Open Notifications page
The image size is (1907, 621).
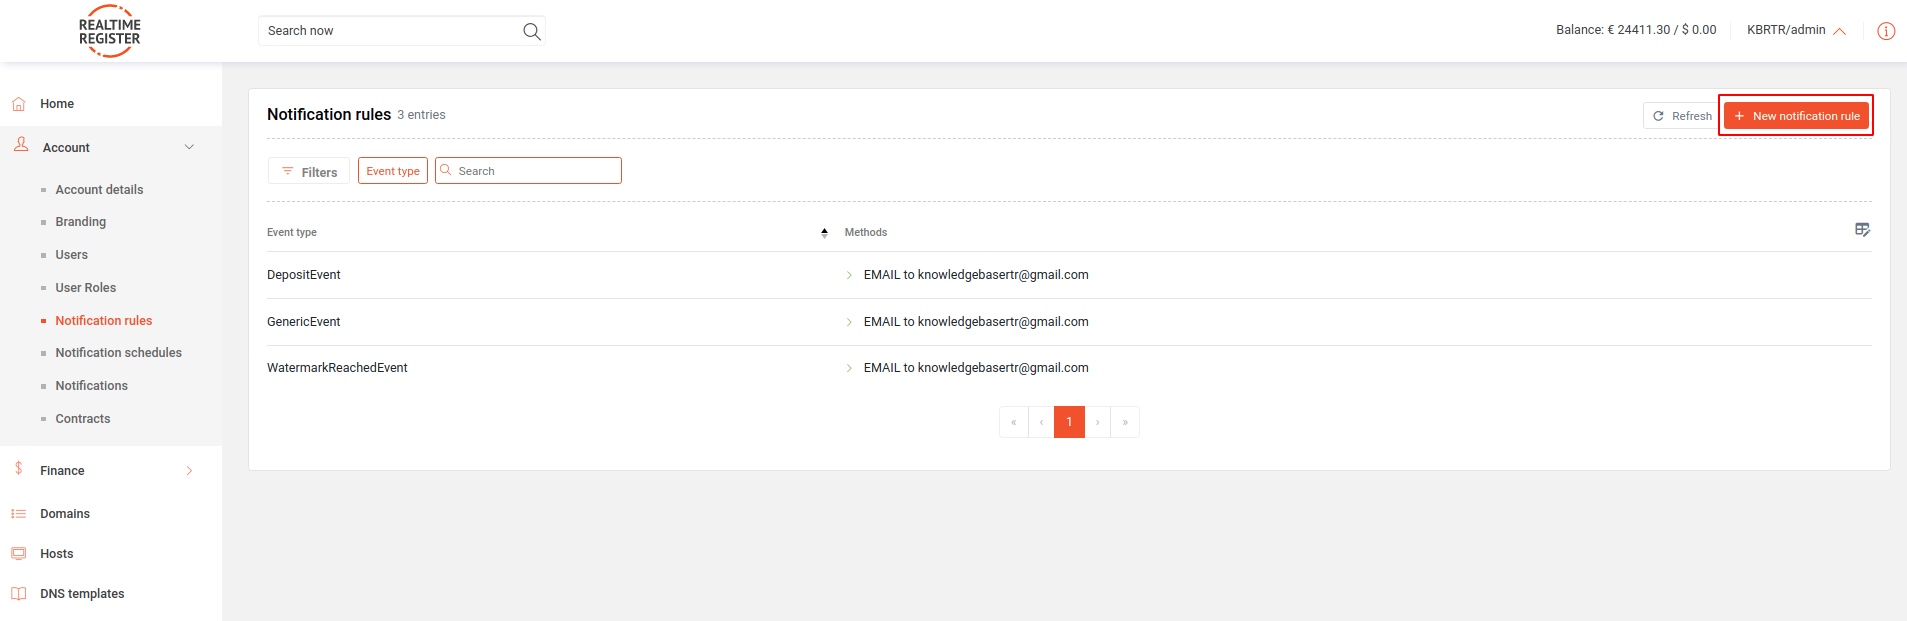pos(92,386)
